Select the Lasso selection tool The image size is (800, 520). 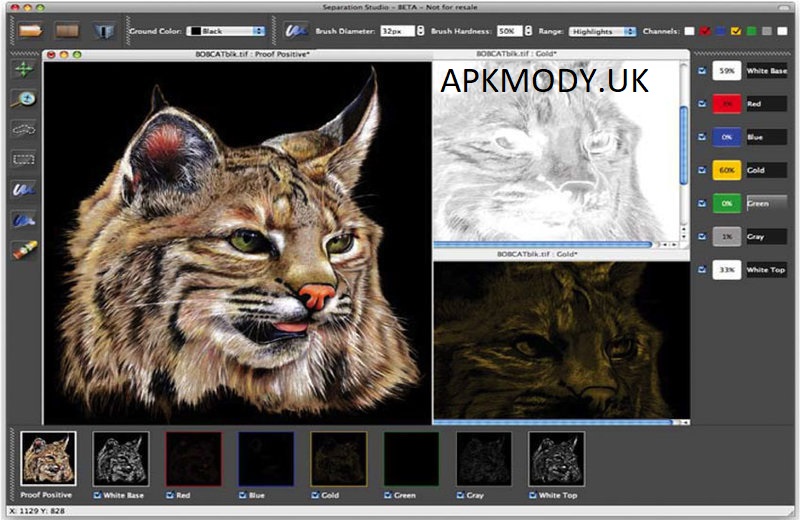[x=23, y=129]
